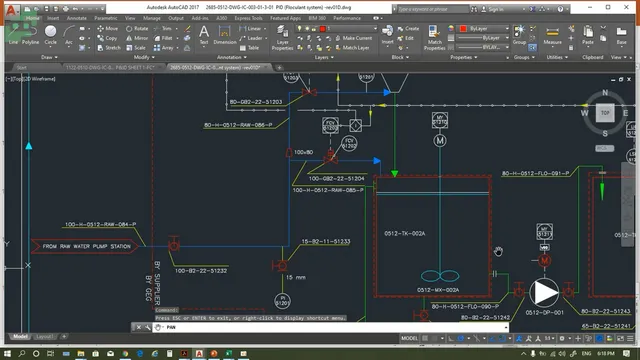Viewport: 640px width, 360px height.
Task: Open Layer Properties manager
Action: (x=282, y=38)
